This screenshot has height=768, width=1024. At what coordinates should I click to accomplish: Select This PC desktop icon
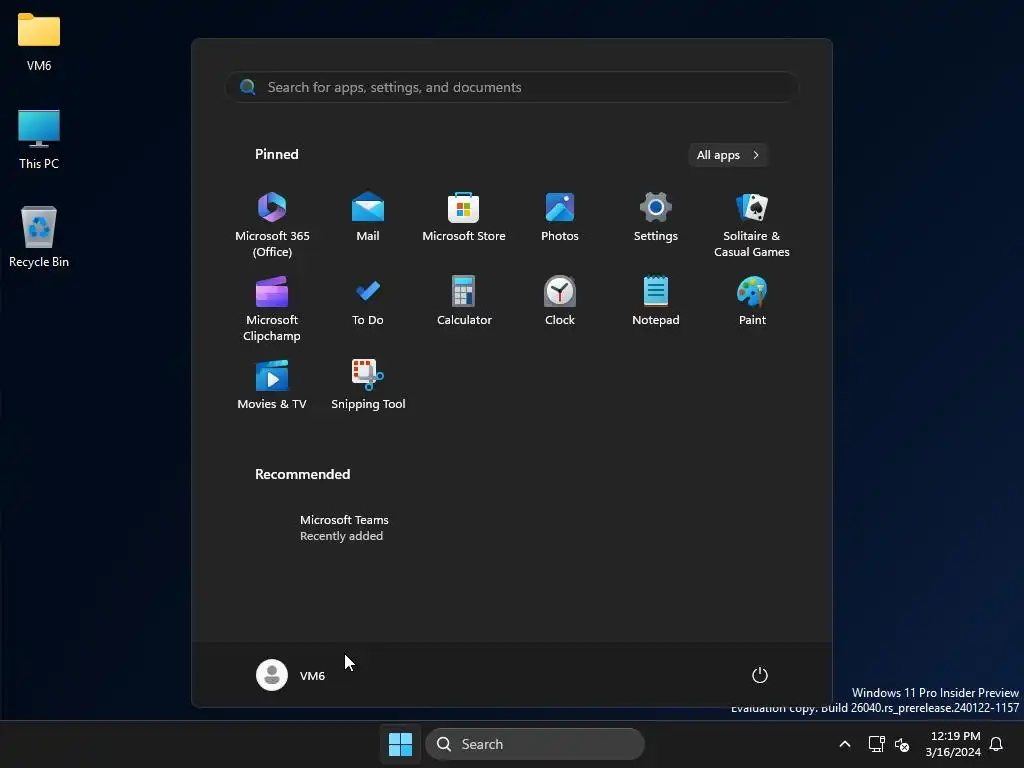(39, 139)
